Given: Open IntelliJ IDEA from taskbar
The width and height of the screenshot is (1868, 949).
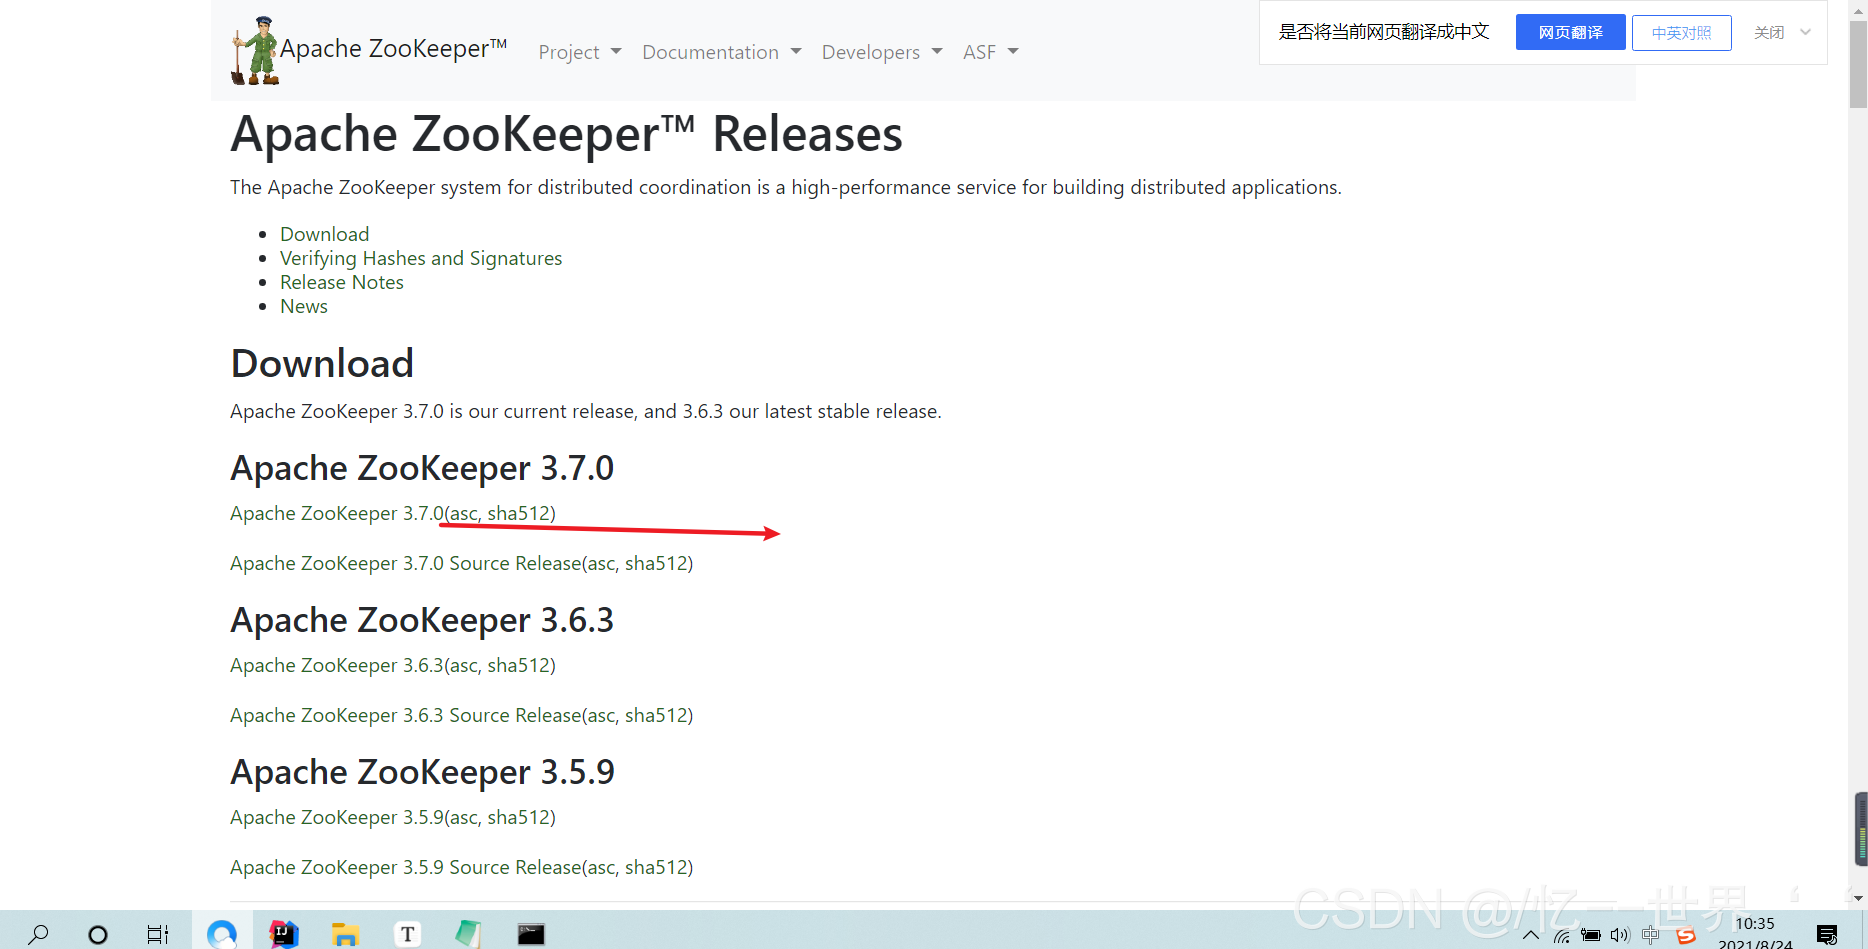Looking at the screenshot, I should [x=284, y=934].
